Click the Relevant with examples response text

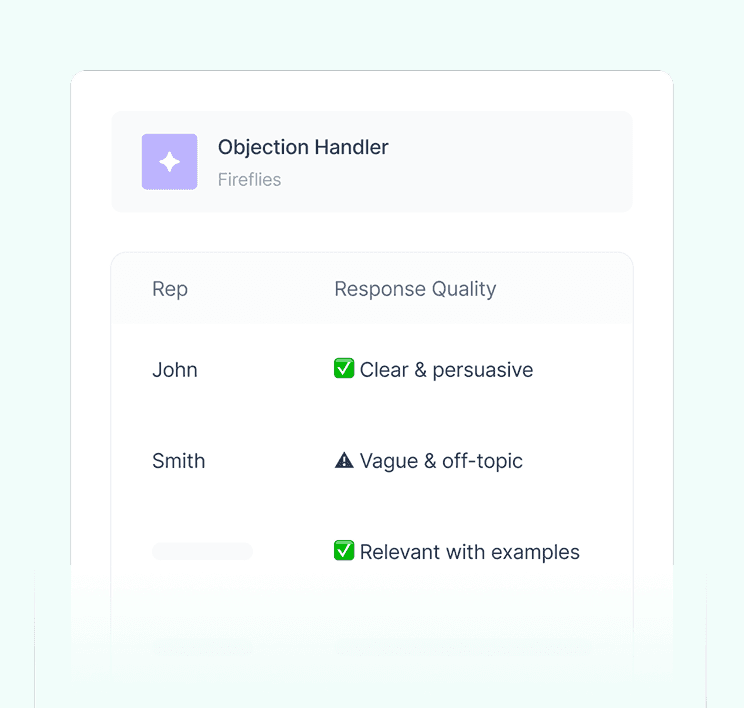coord(470,552)
